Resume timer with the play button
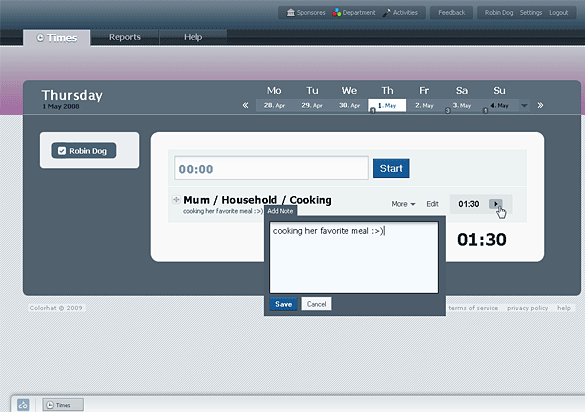This screenshot has width=585, height=412. (x=495, y=204)
